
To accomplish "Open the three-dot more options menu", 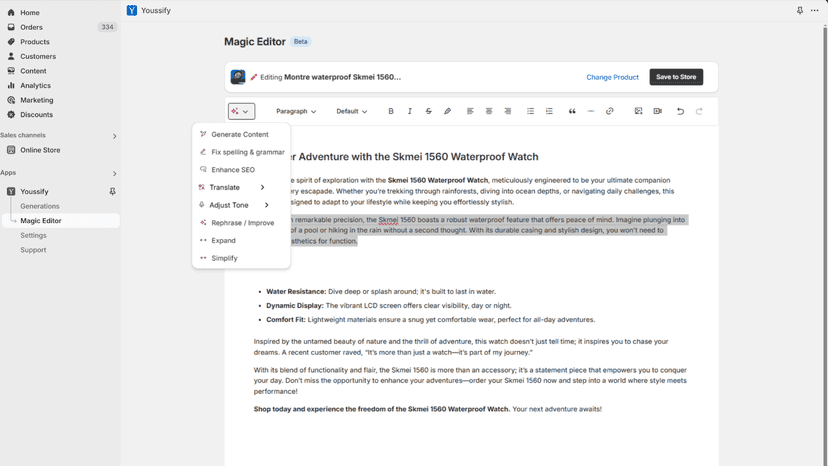I will (x=814, y=10).
